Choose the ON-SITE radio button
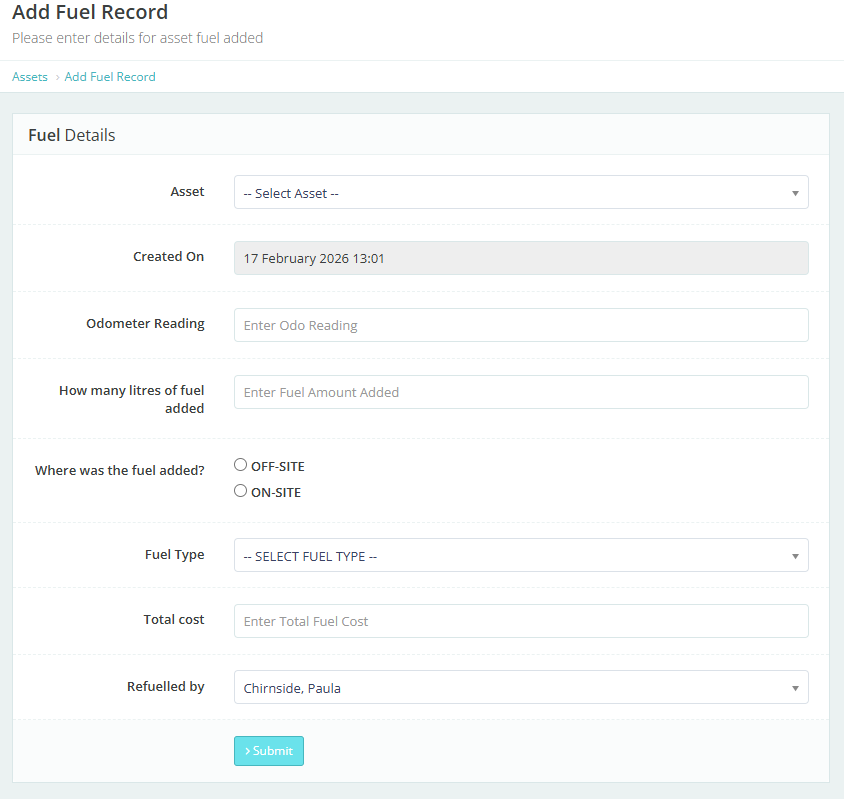 pyautogui.click(x=240, y=491)
